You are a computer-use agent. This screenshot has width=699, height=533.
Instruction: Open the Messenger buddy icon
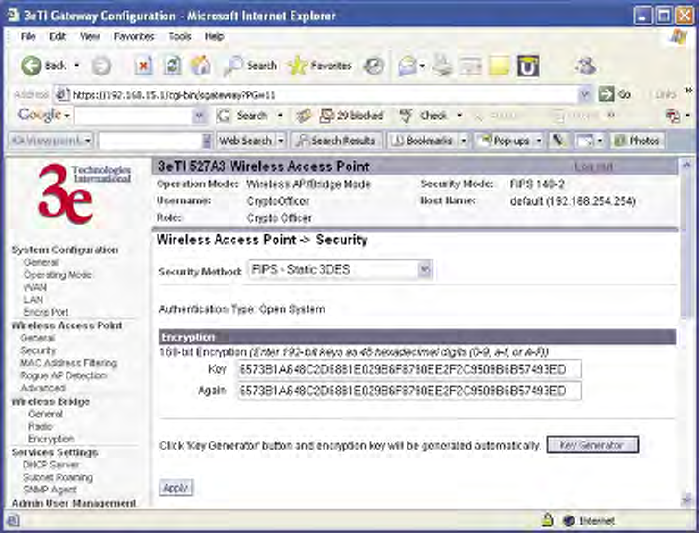pos(585,66)
